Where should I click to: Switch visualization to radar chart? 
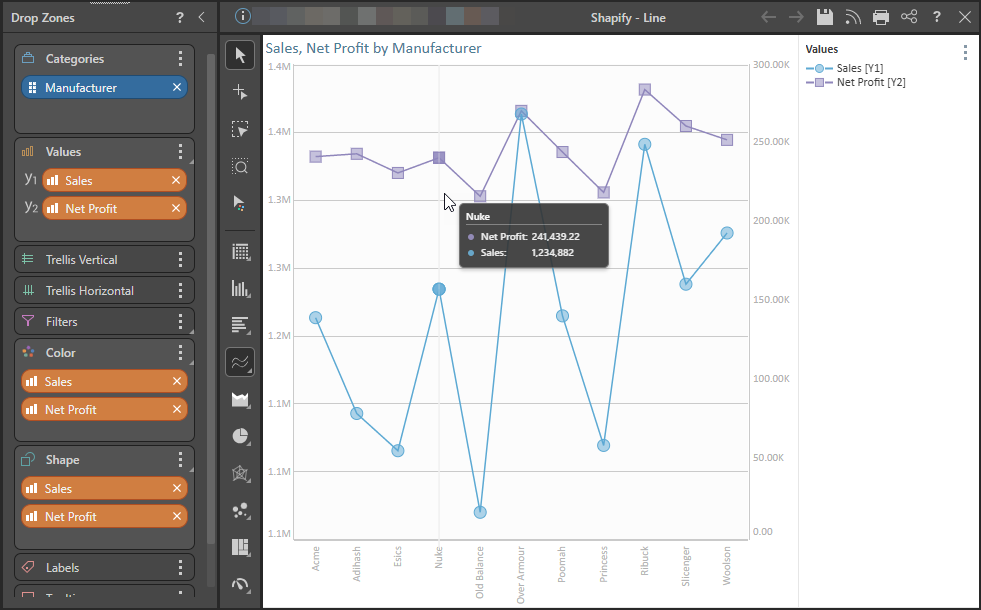point(240,473)
